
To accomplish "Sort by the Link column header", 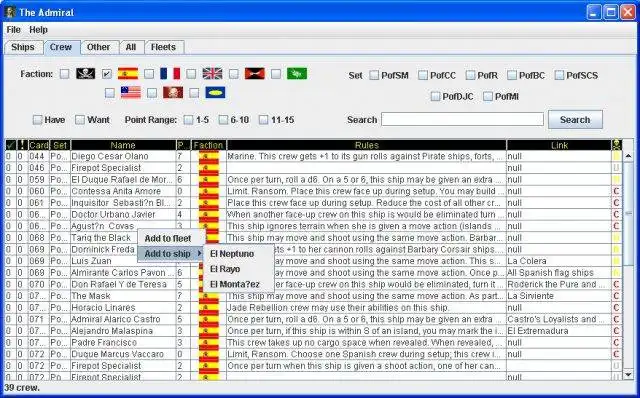I will 559,145.
